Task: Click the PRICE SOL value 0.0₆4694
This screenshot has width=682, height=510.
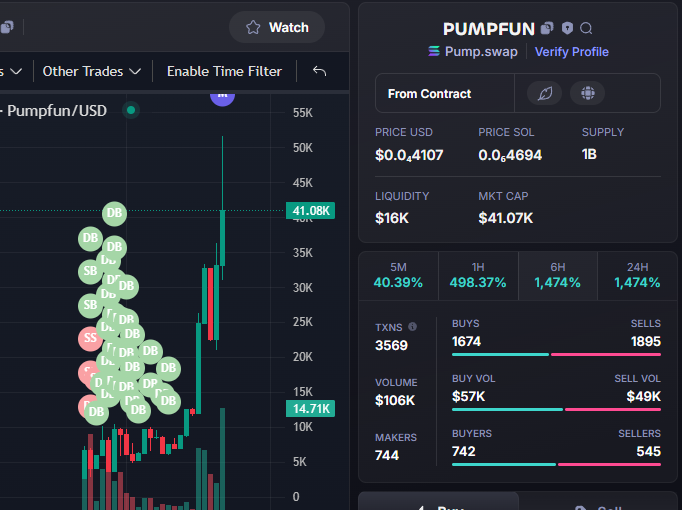Action: click(510, 155)
